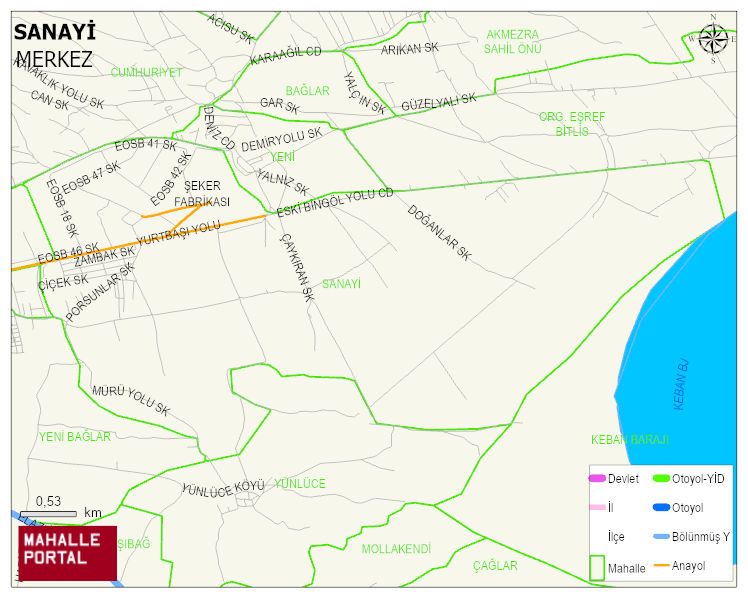Click the ORG. EŞREF BİTLİS label

(572, 124)
